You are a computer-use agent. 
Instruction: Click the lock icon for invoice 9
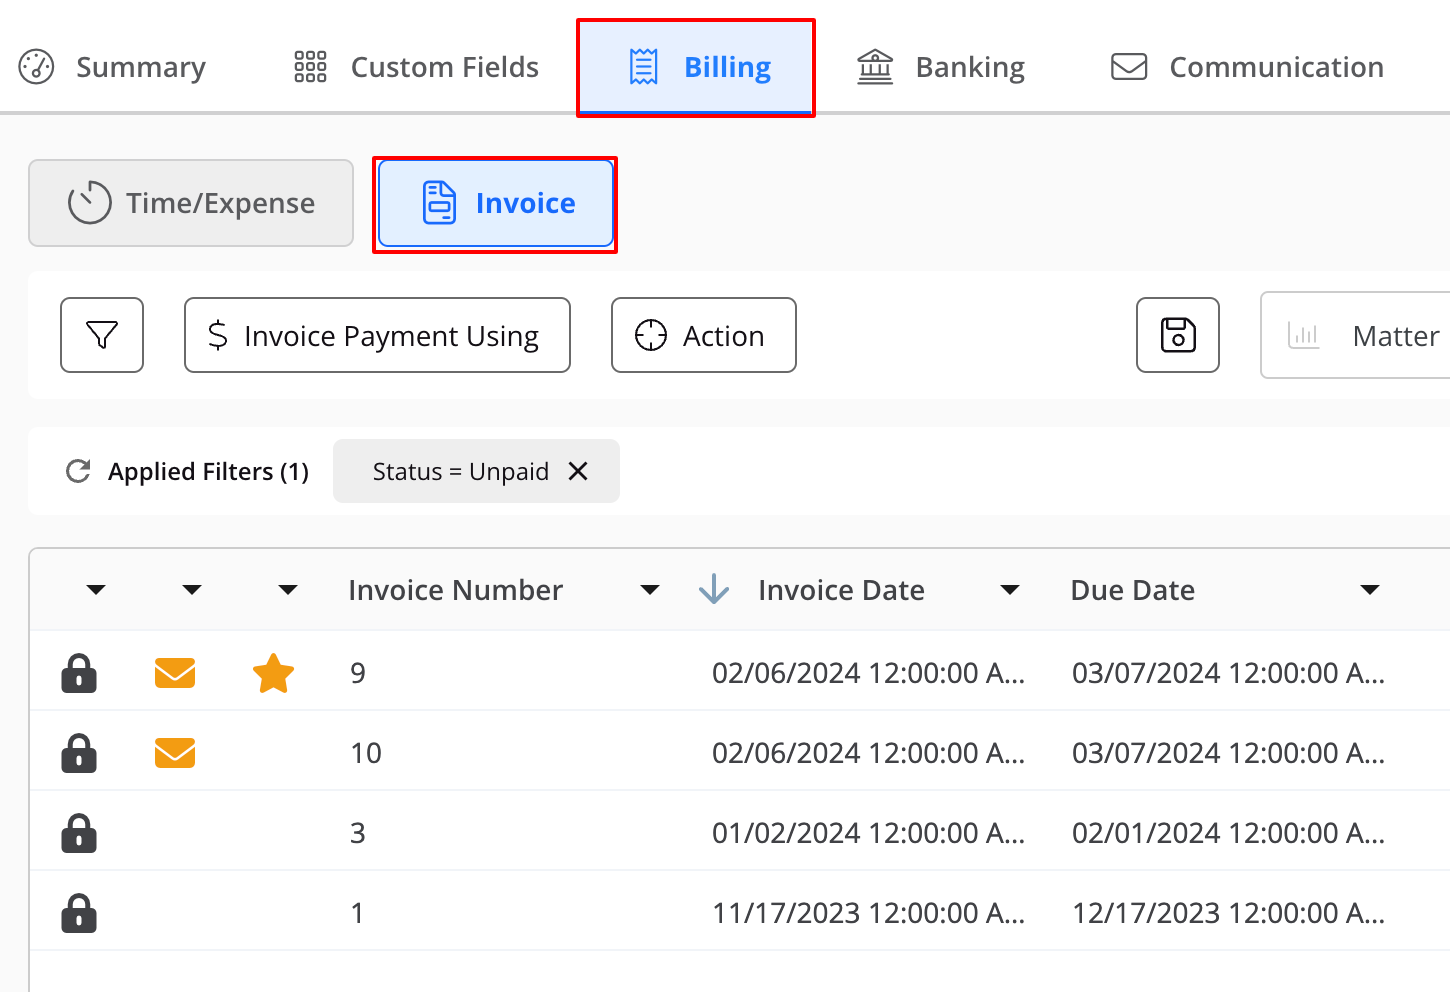79,673
